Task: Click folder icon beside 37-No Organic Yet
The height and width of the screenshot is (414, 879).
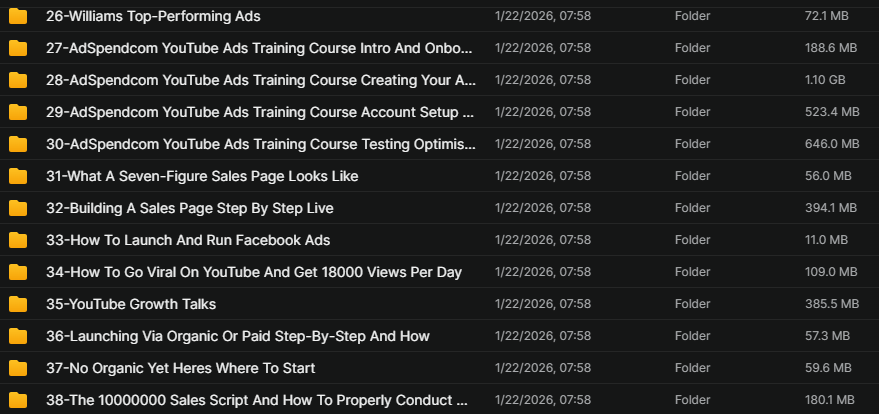Action: click(x=18, y=368)
